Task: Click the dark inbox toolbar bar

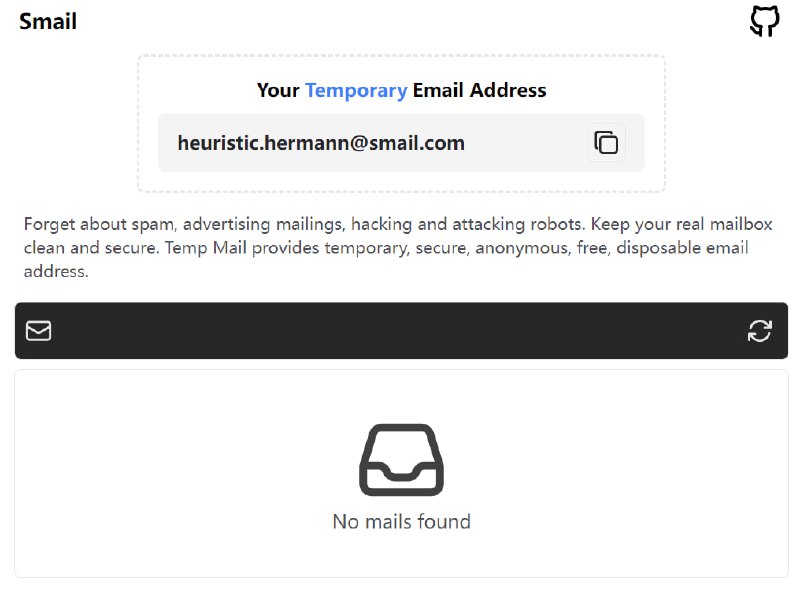Action: click(x=400, y=330)
